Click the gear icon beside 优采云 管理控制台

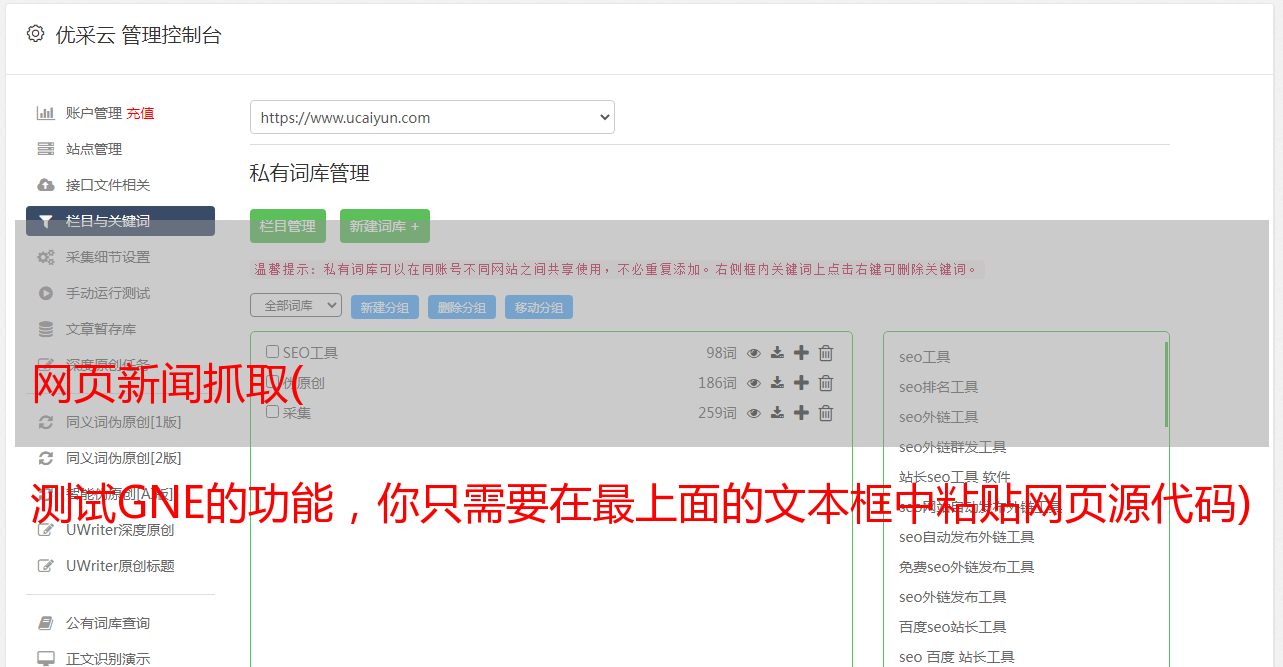click(x=36, y=34)
